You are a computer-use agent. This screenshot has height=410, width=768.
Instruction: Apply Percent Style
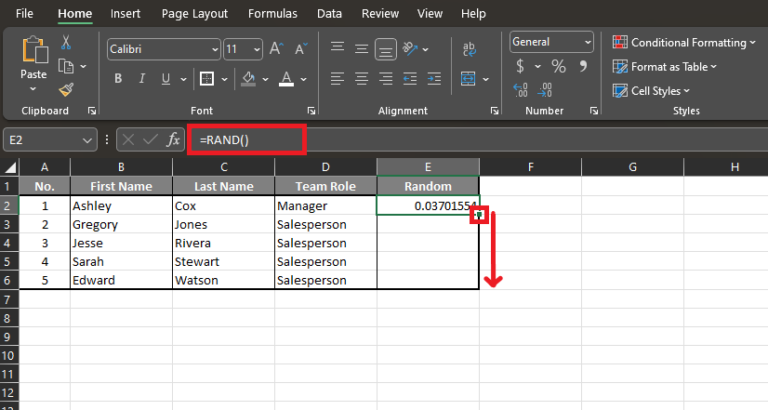(x=559, y=66)
